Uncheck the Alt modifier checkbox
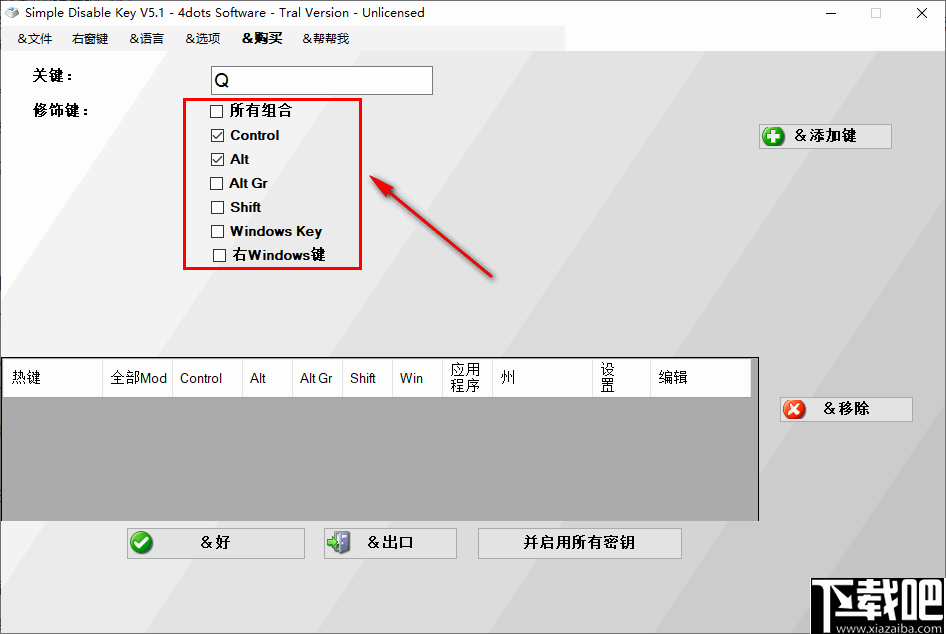946x634 pixels. pyautogui.click(x=216, y=159)
